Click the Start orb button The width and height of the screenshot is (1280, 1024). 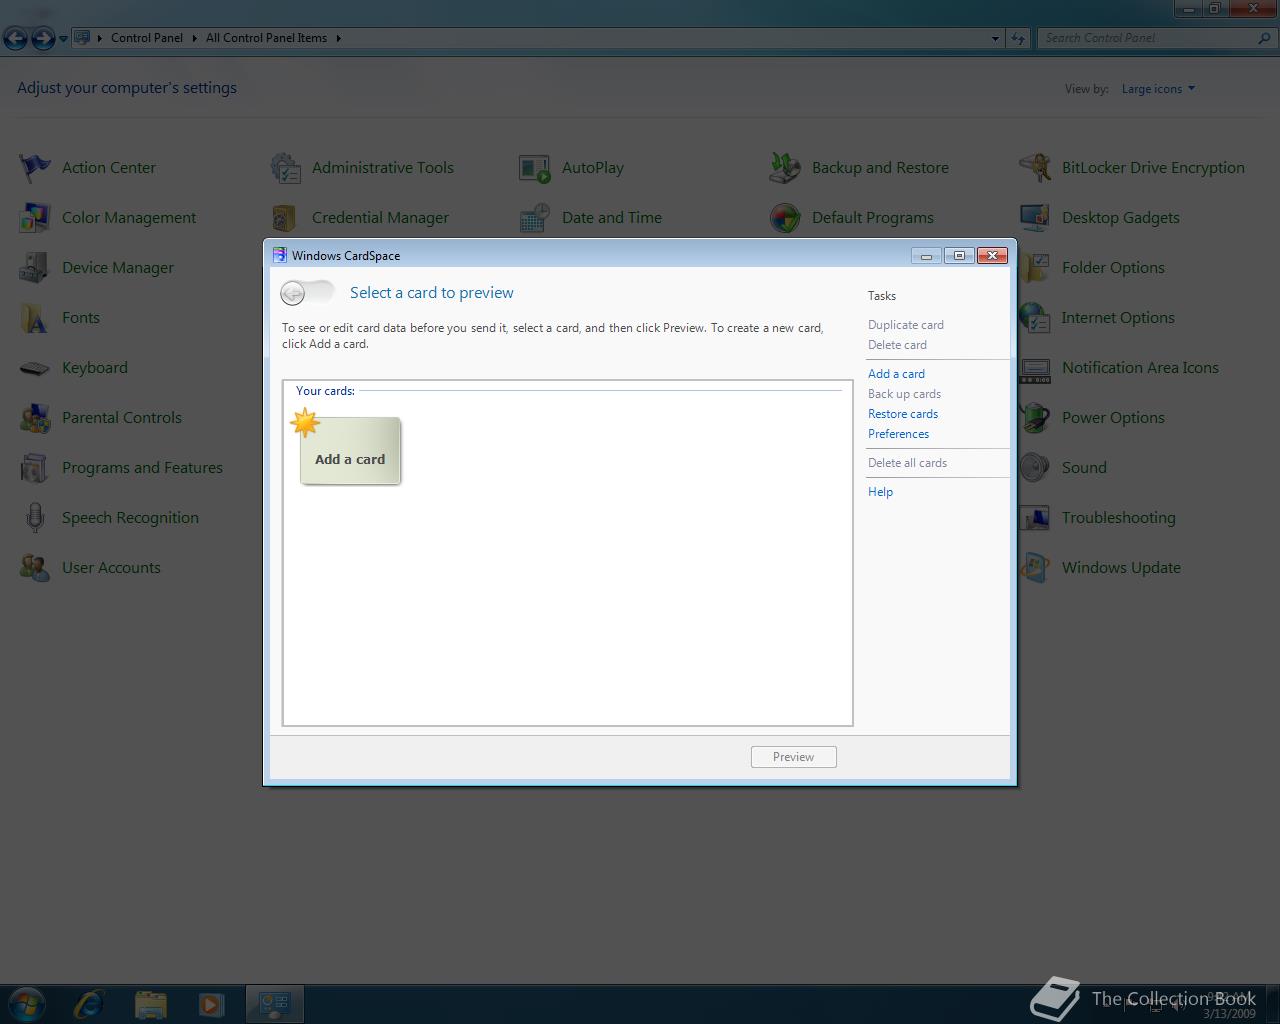[x=27, y=1003]
